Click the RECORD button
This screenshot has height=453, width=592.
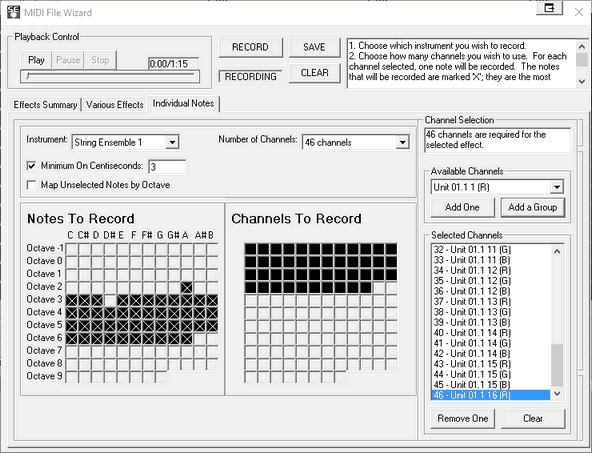pyautogui.click(x=250, y=47)
